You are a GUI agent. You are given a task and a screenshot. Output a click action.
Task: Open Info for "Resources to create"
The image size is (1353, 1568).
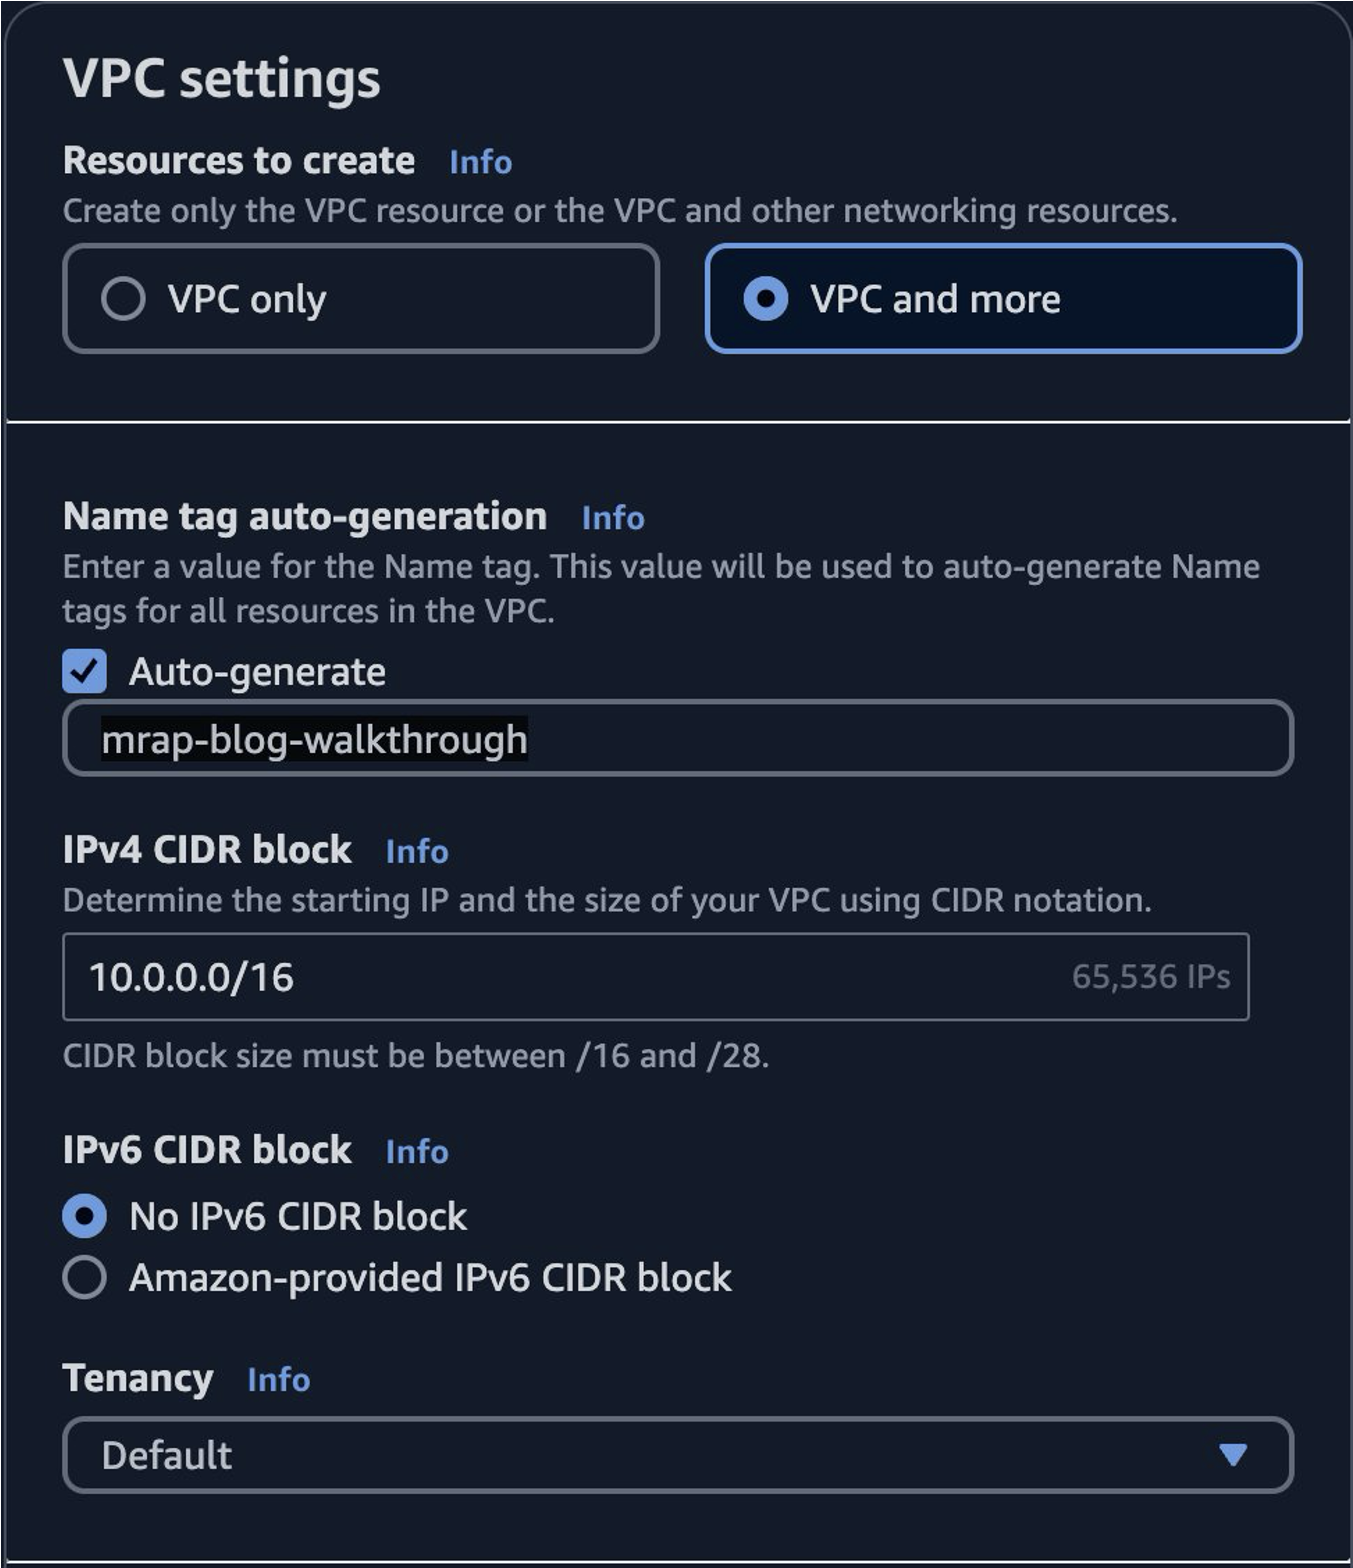click(478, 162)
